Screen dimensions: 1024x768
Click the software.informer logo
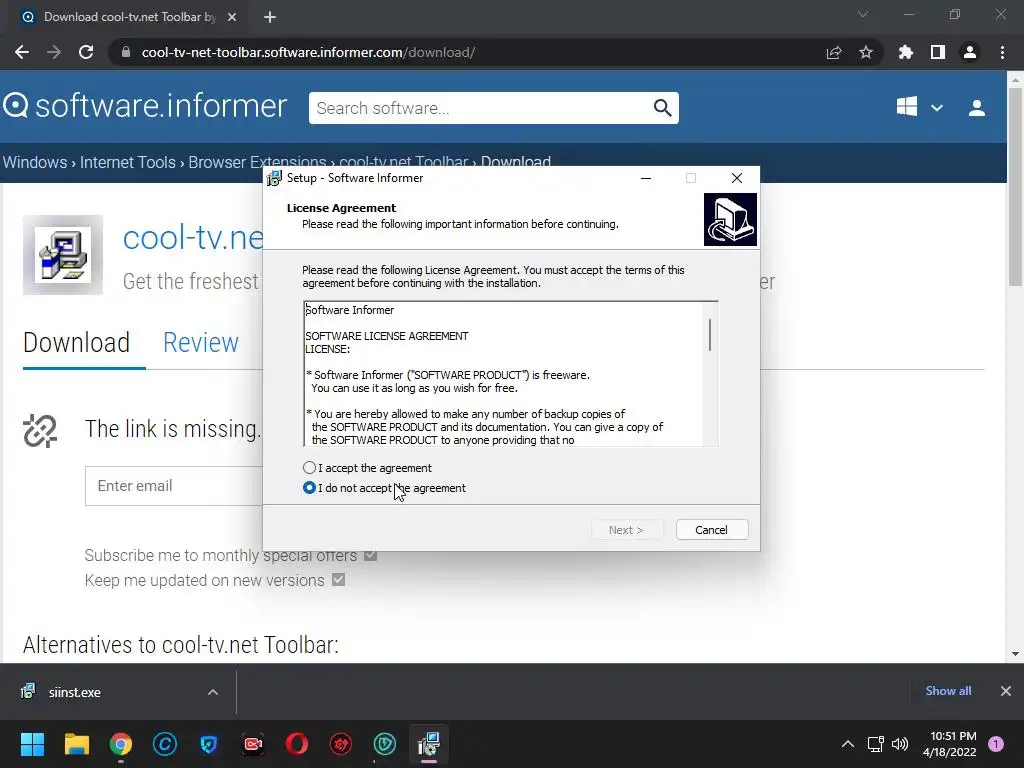pos(145,106)
